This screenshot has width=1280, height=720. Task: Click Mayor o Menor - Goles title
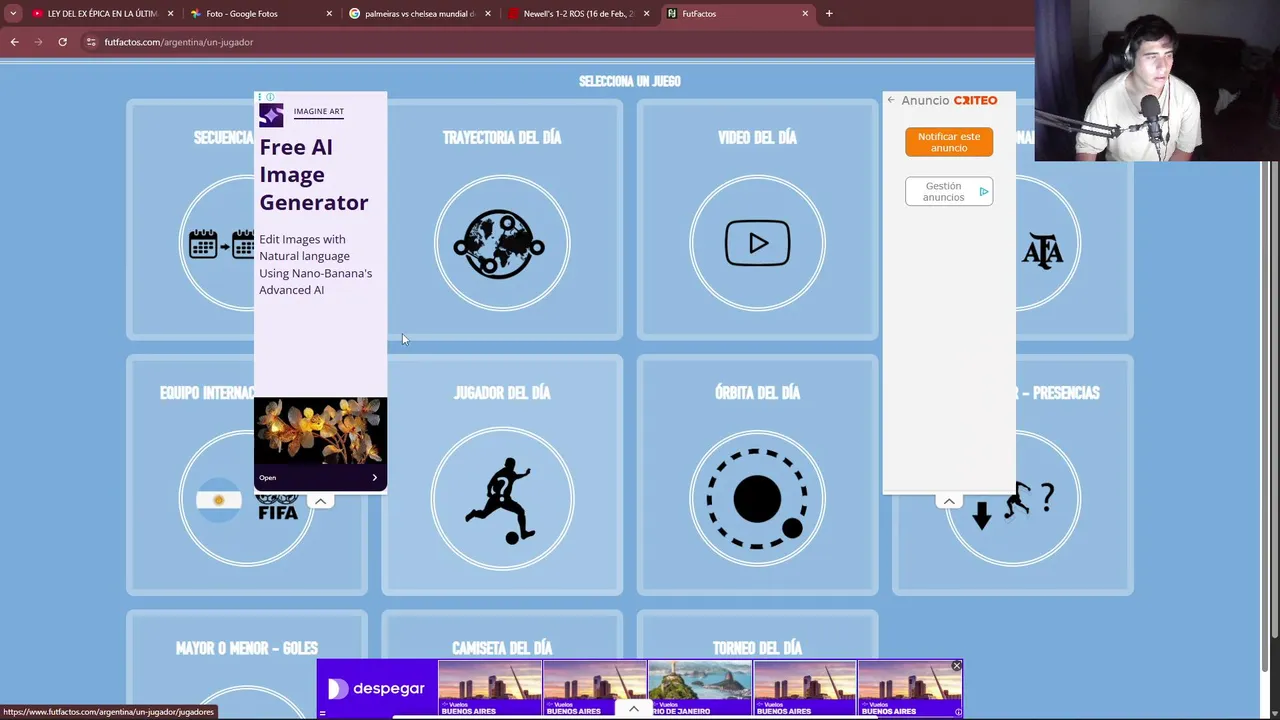247,648
